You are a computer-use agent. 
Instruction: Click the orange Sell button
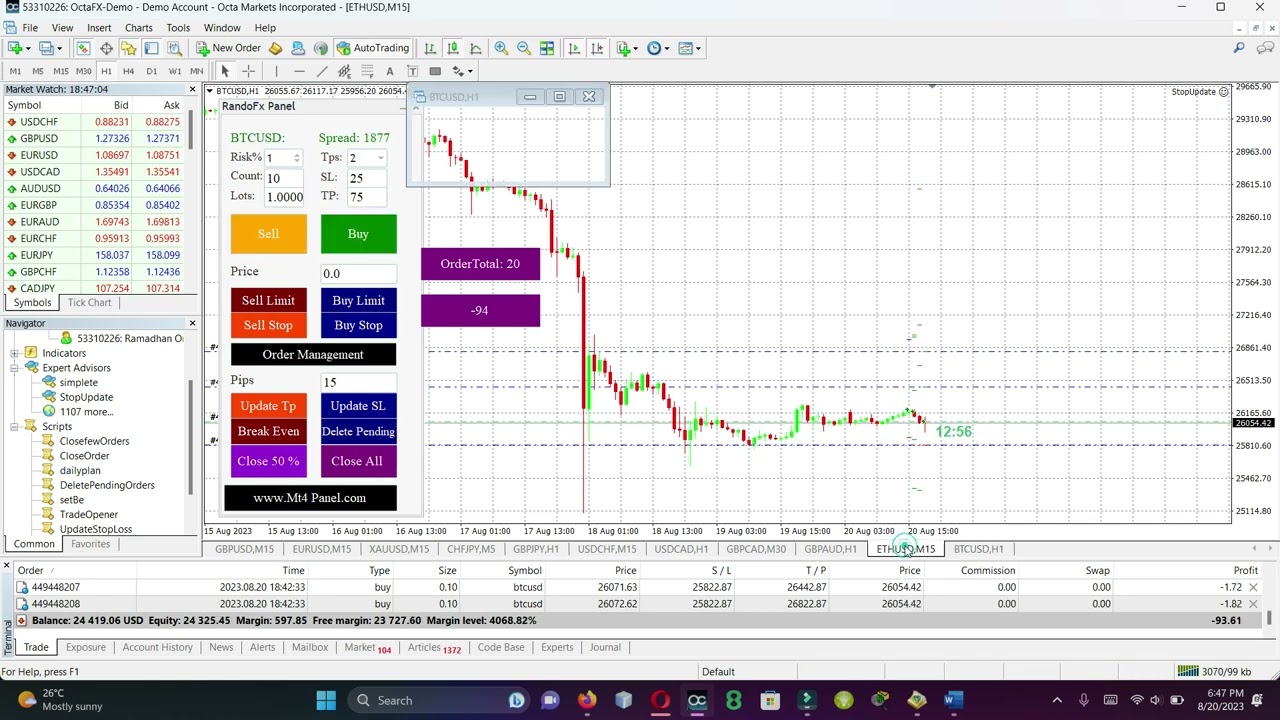tap(268, 234)
